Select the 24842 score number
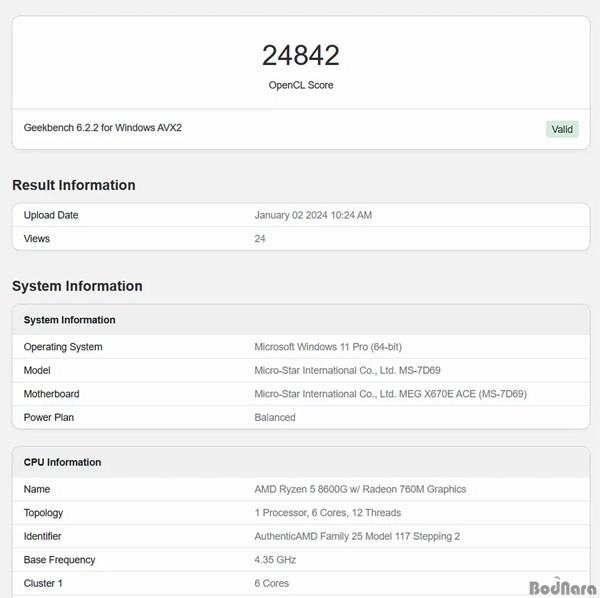The height and width of the screenshot is (598, 600). point(301,55)
